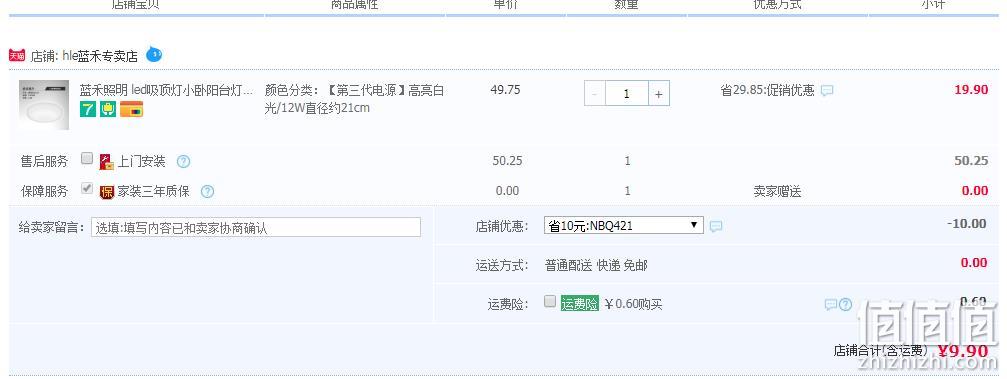
Task: Click the comment bubble beside 促销优惠
Action: (x=827, y=91)
